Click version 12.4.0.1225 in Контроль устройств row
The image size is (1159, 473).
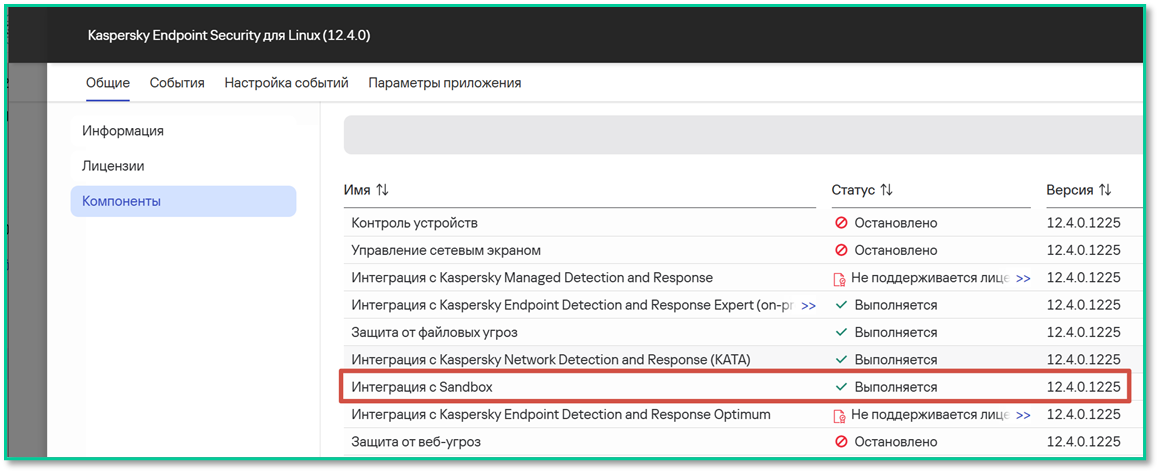point(1084,222)
